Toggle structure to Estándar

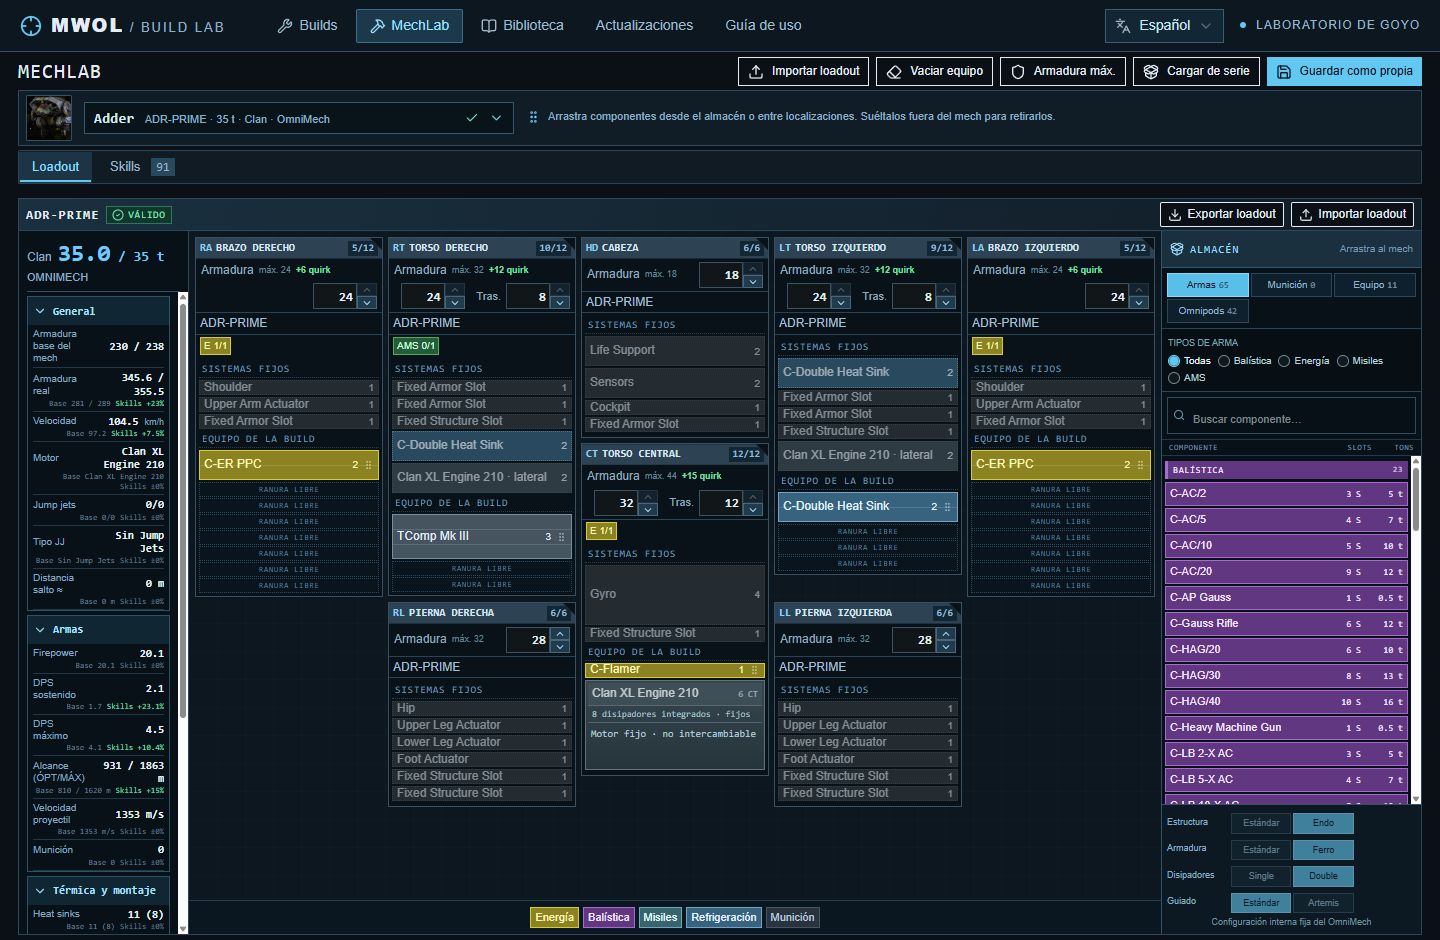[1261, 823]
